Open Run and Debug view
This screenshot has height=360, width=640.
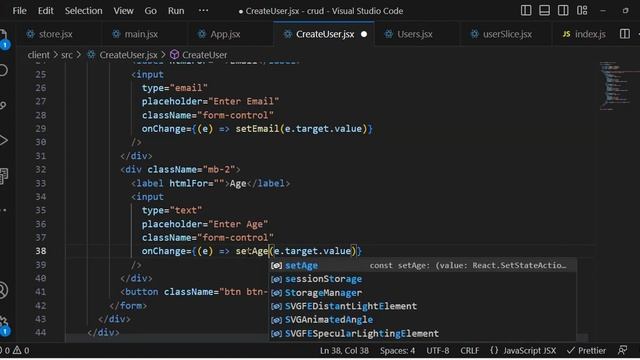click(4, 140)
